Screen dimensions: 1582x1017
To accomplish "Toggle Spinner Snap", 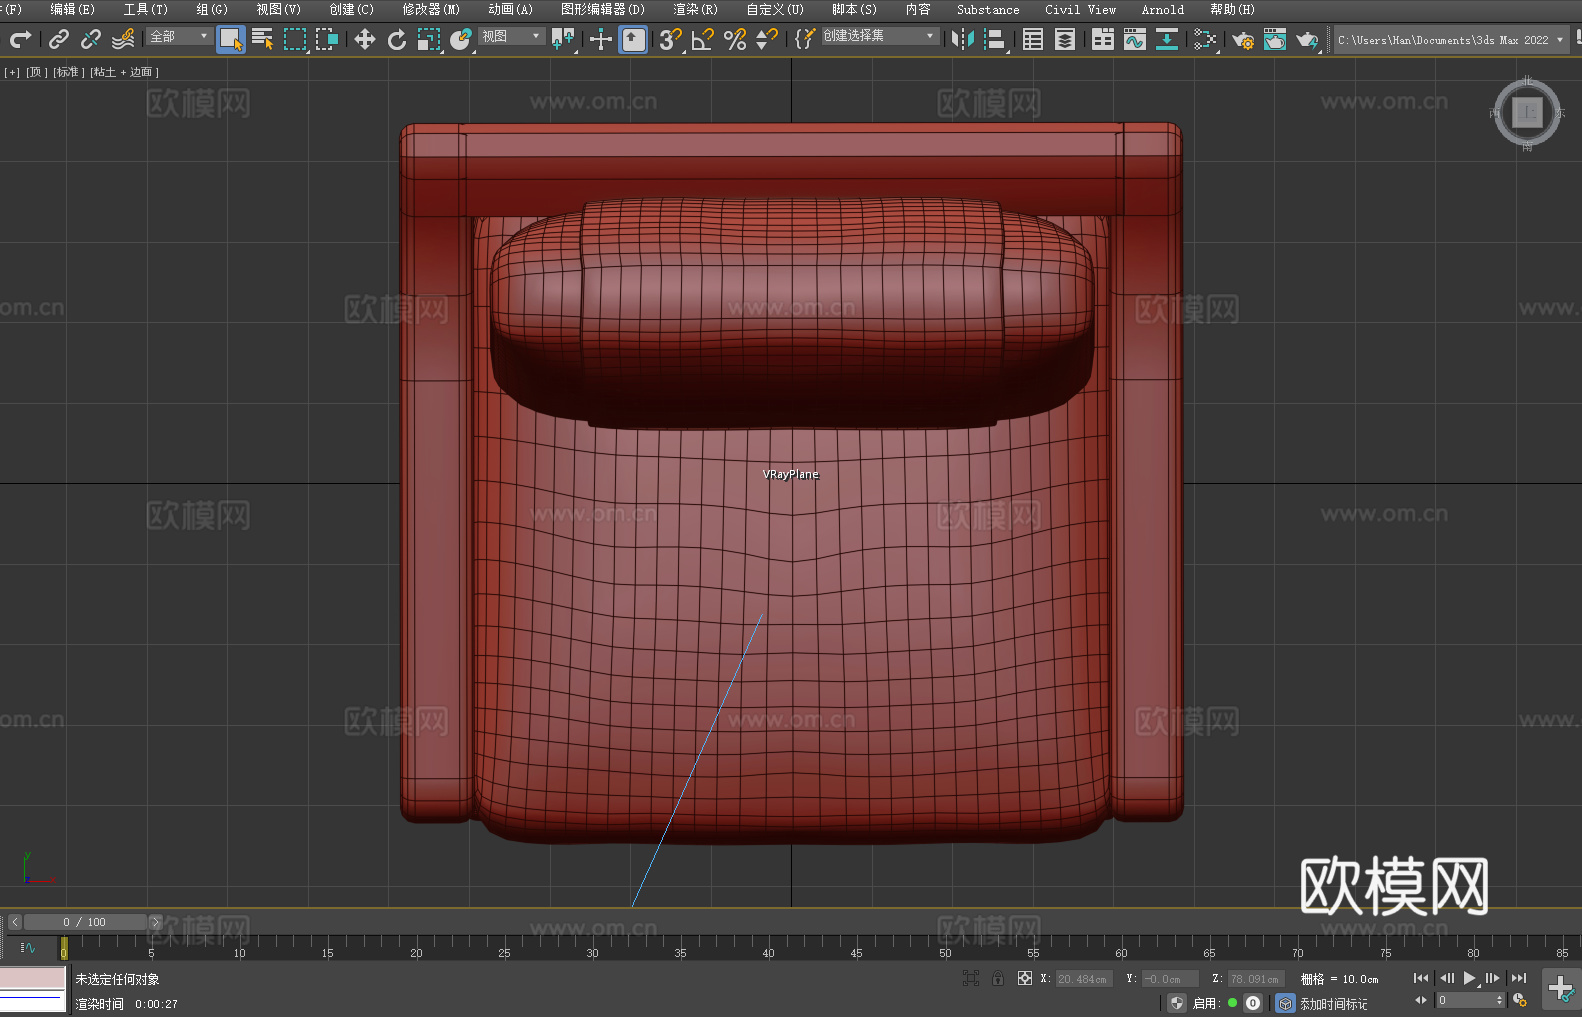I will tap(767, 39).
